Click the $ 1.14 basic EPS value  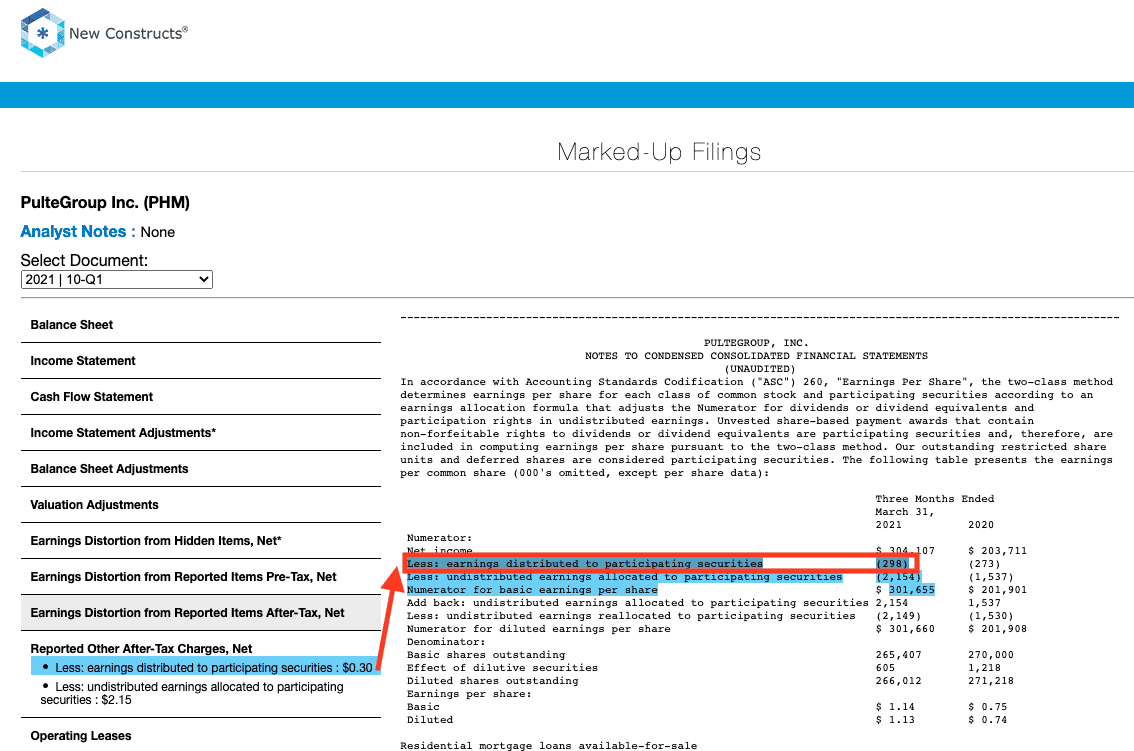tap(895, 707)
